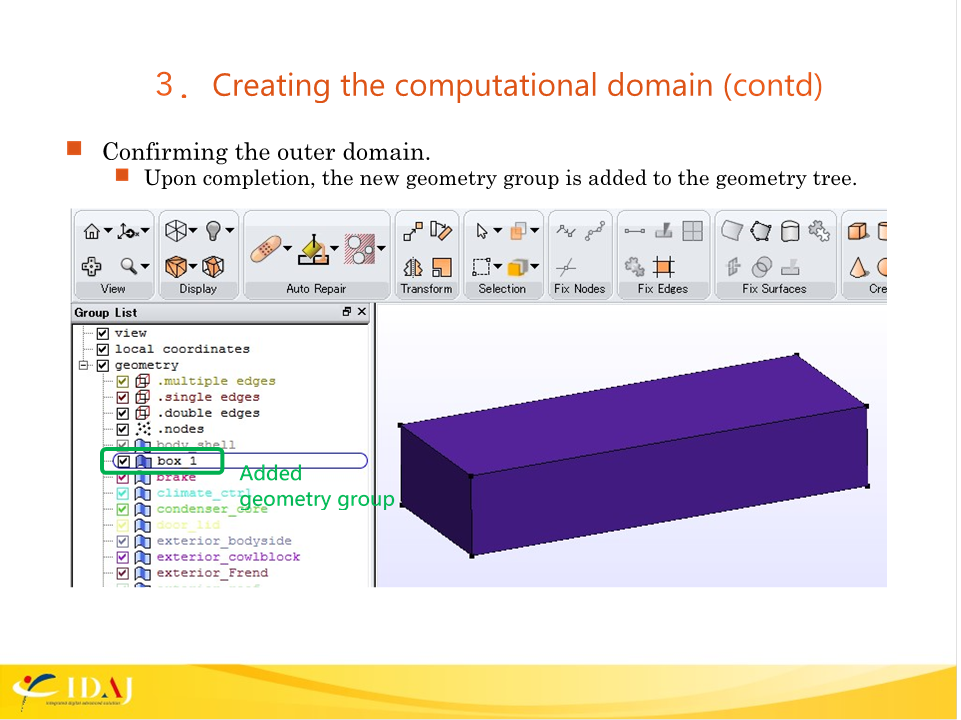This screenshot has width=961, height=720.
Task: Select the arrow pointer selection tool
Action: 483,232
